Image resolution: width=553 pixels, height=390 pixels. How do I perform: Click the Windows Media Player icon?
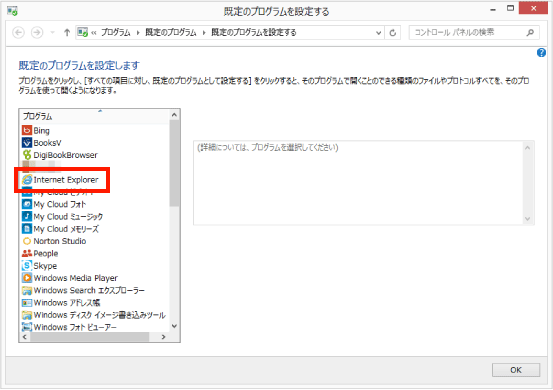point(27,278)
